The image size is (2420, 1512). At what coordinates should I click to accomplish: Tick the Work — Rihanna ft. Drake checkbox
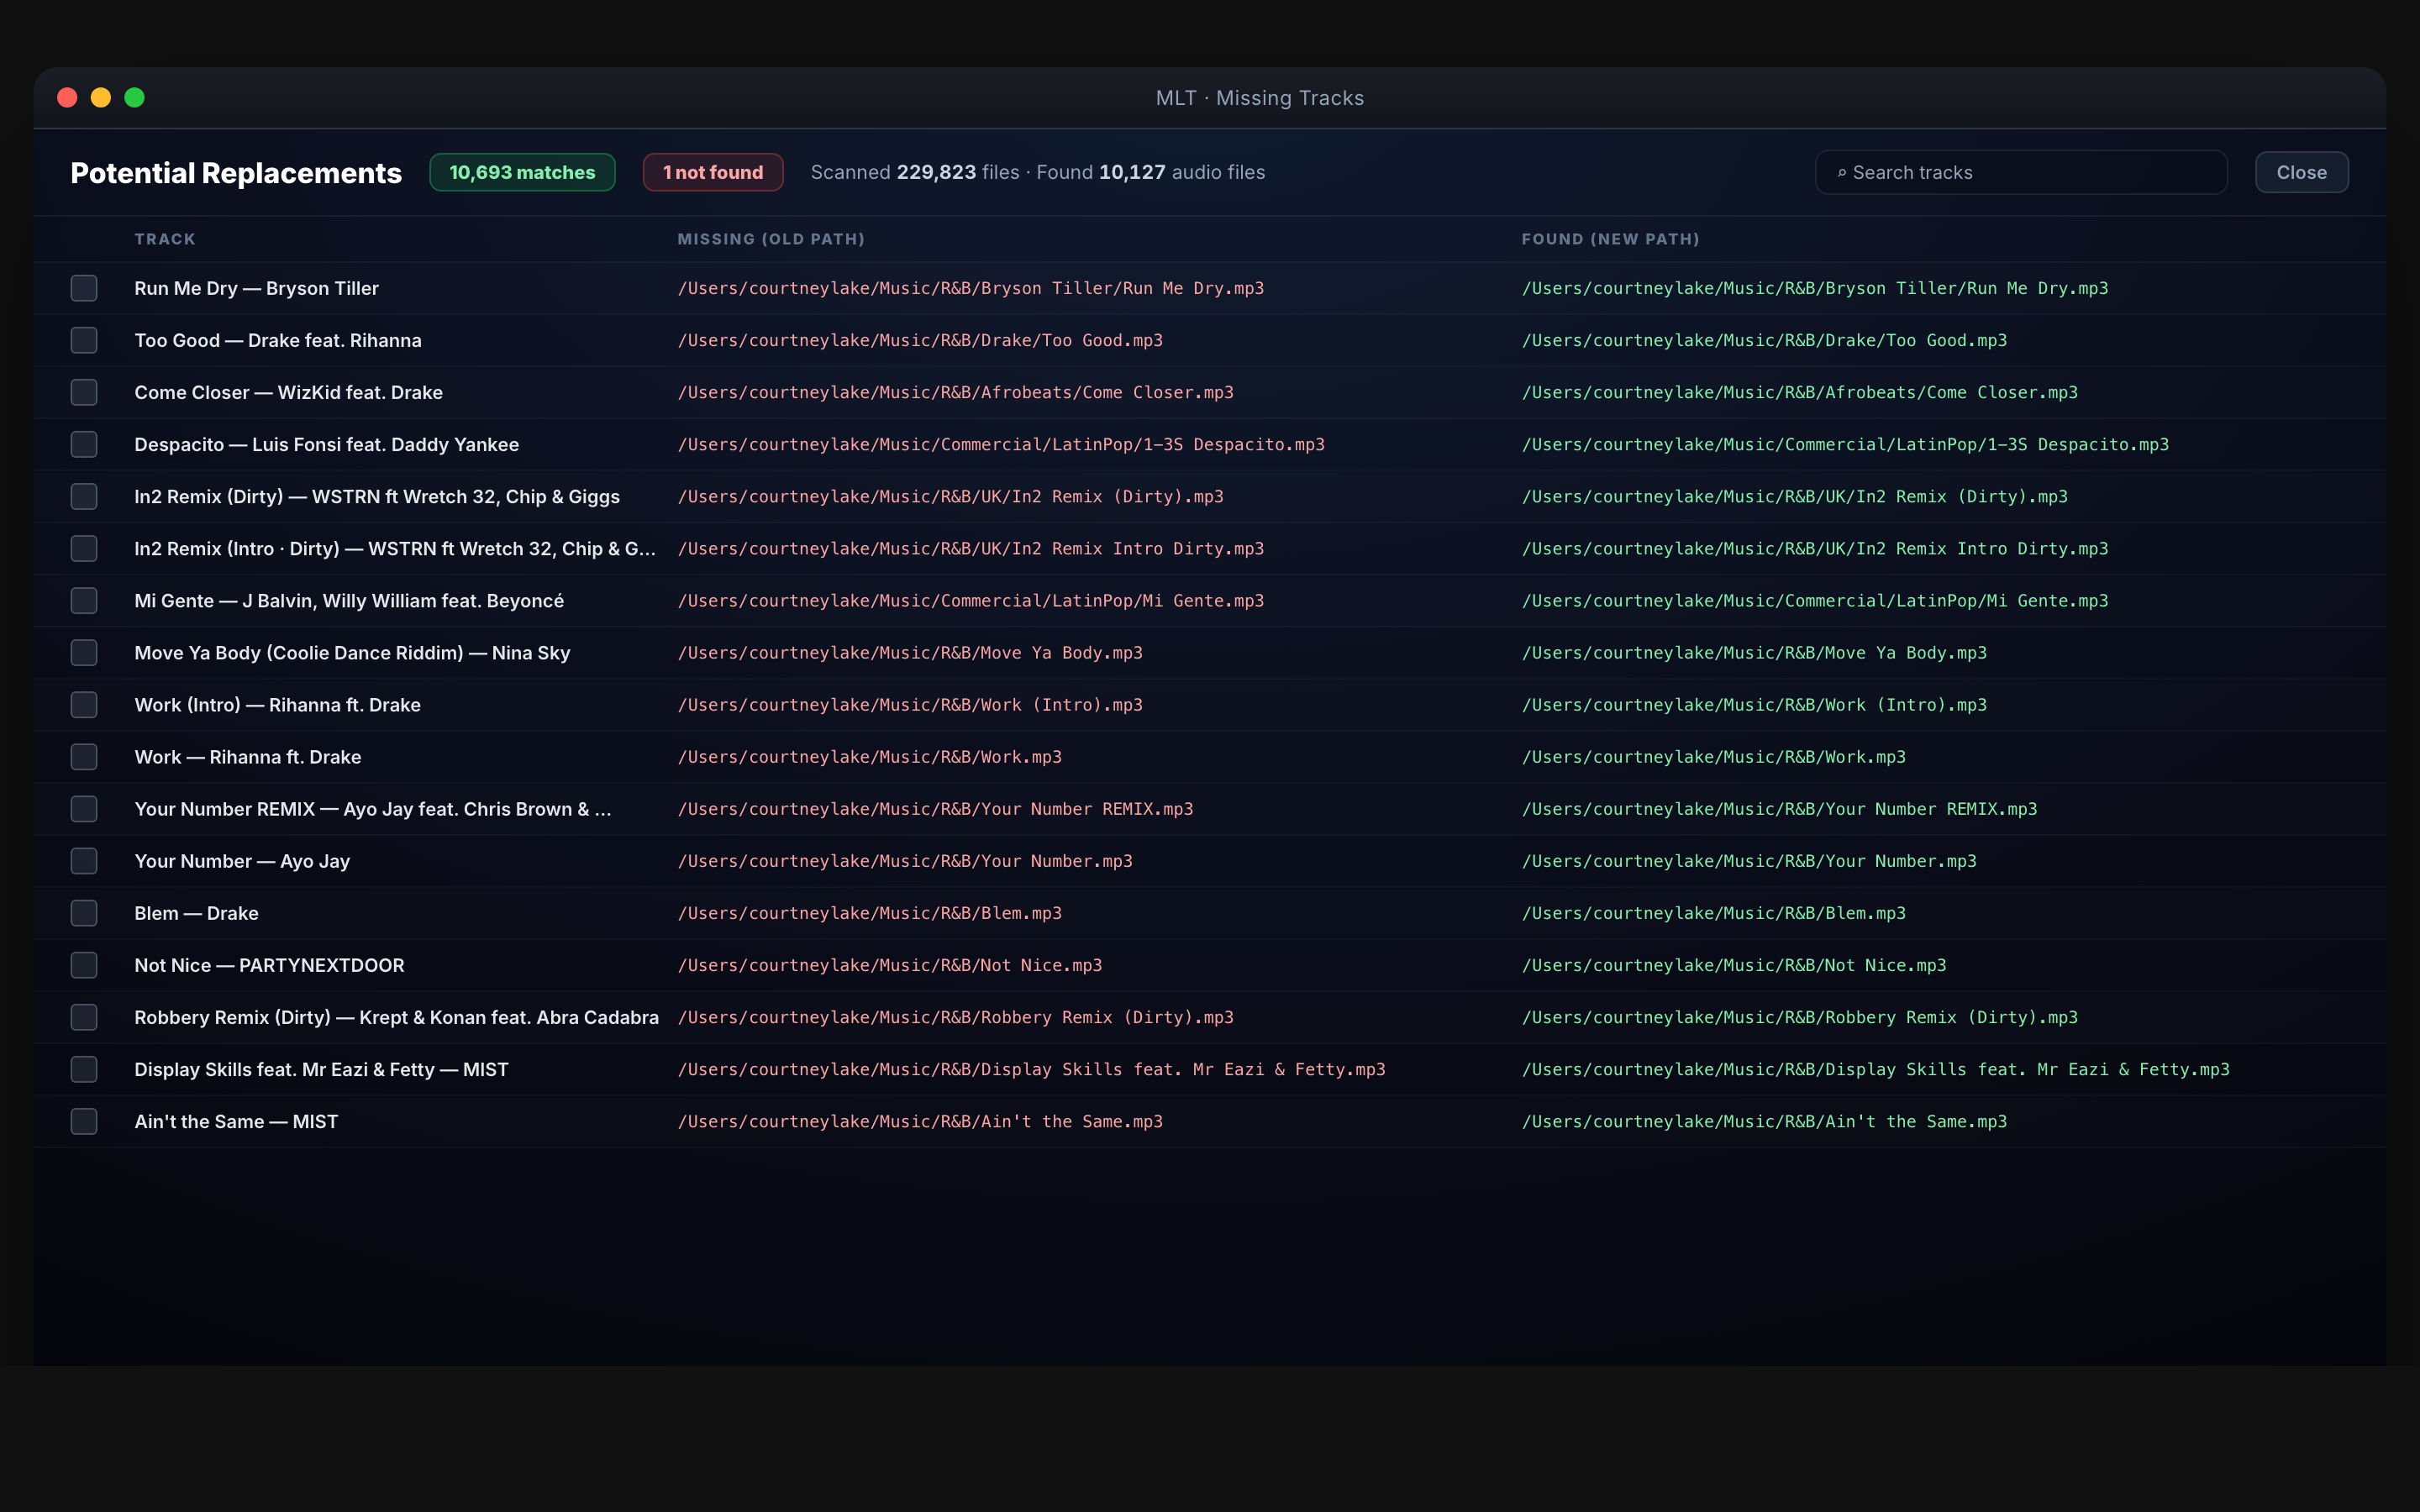(84, 756)
